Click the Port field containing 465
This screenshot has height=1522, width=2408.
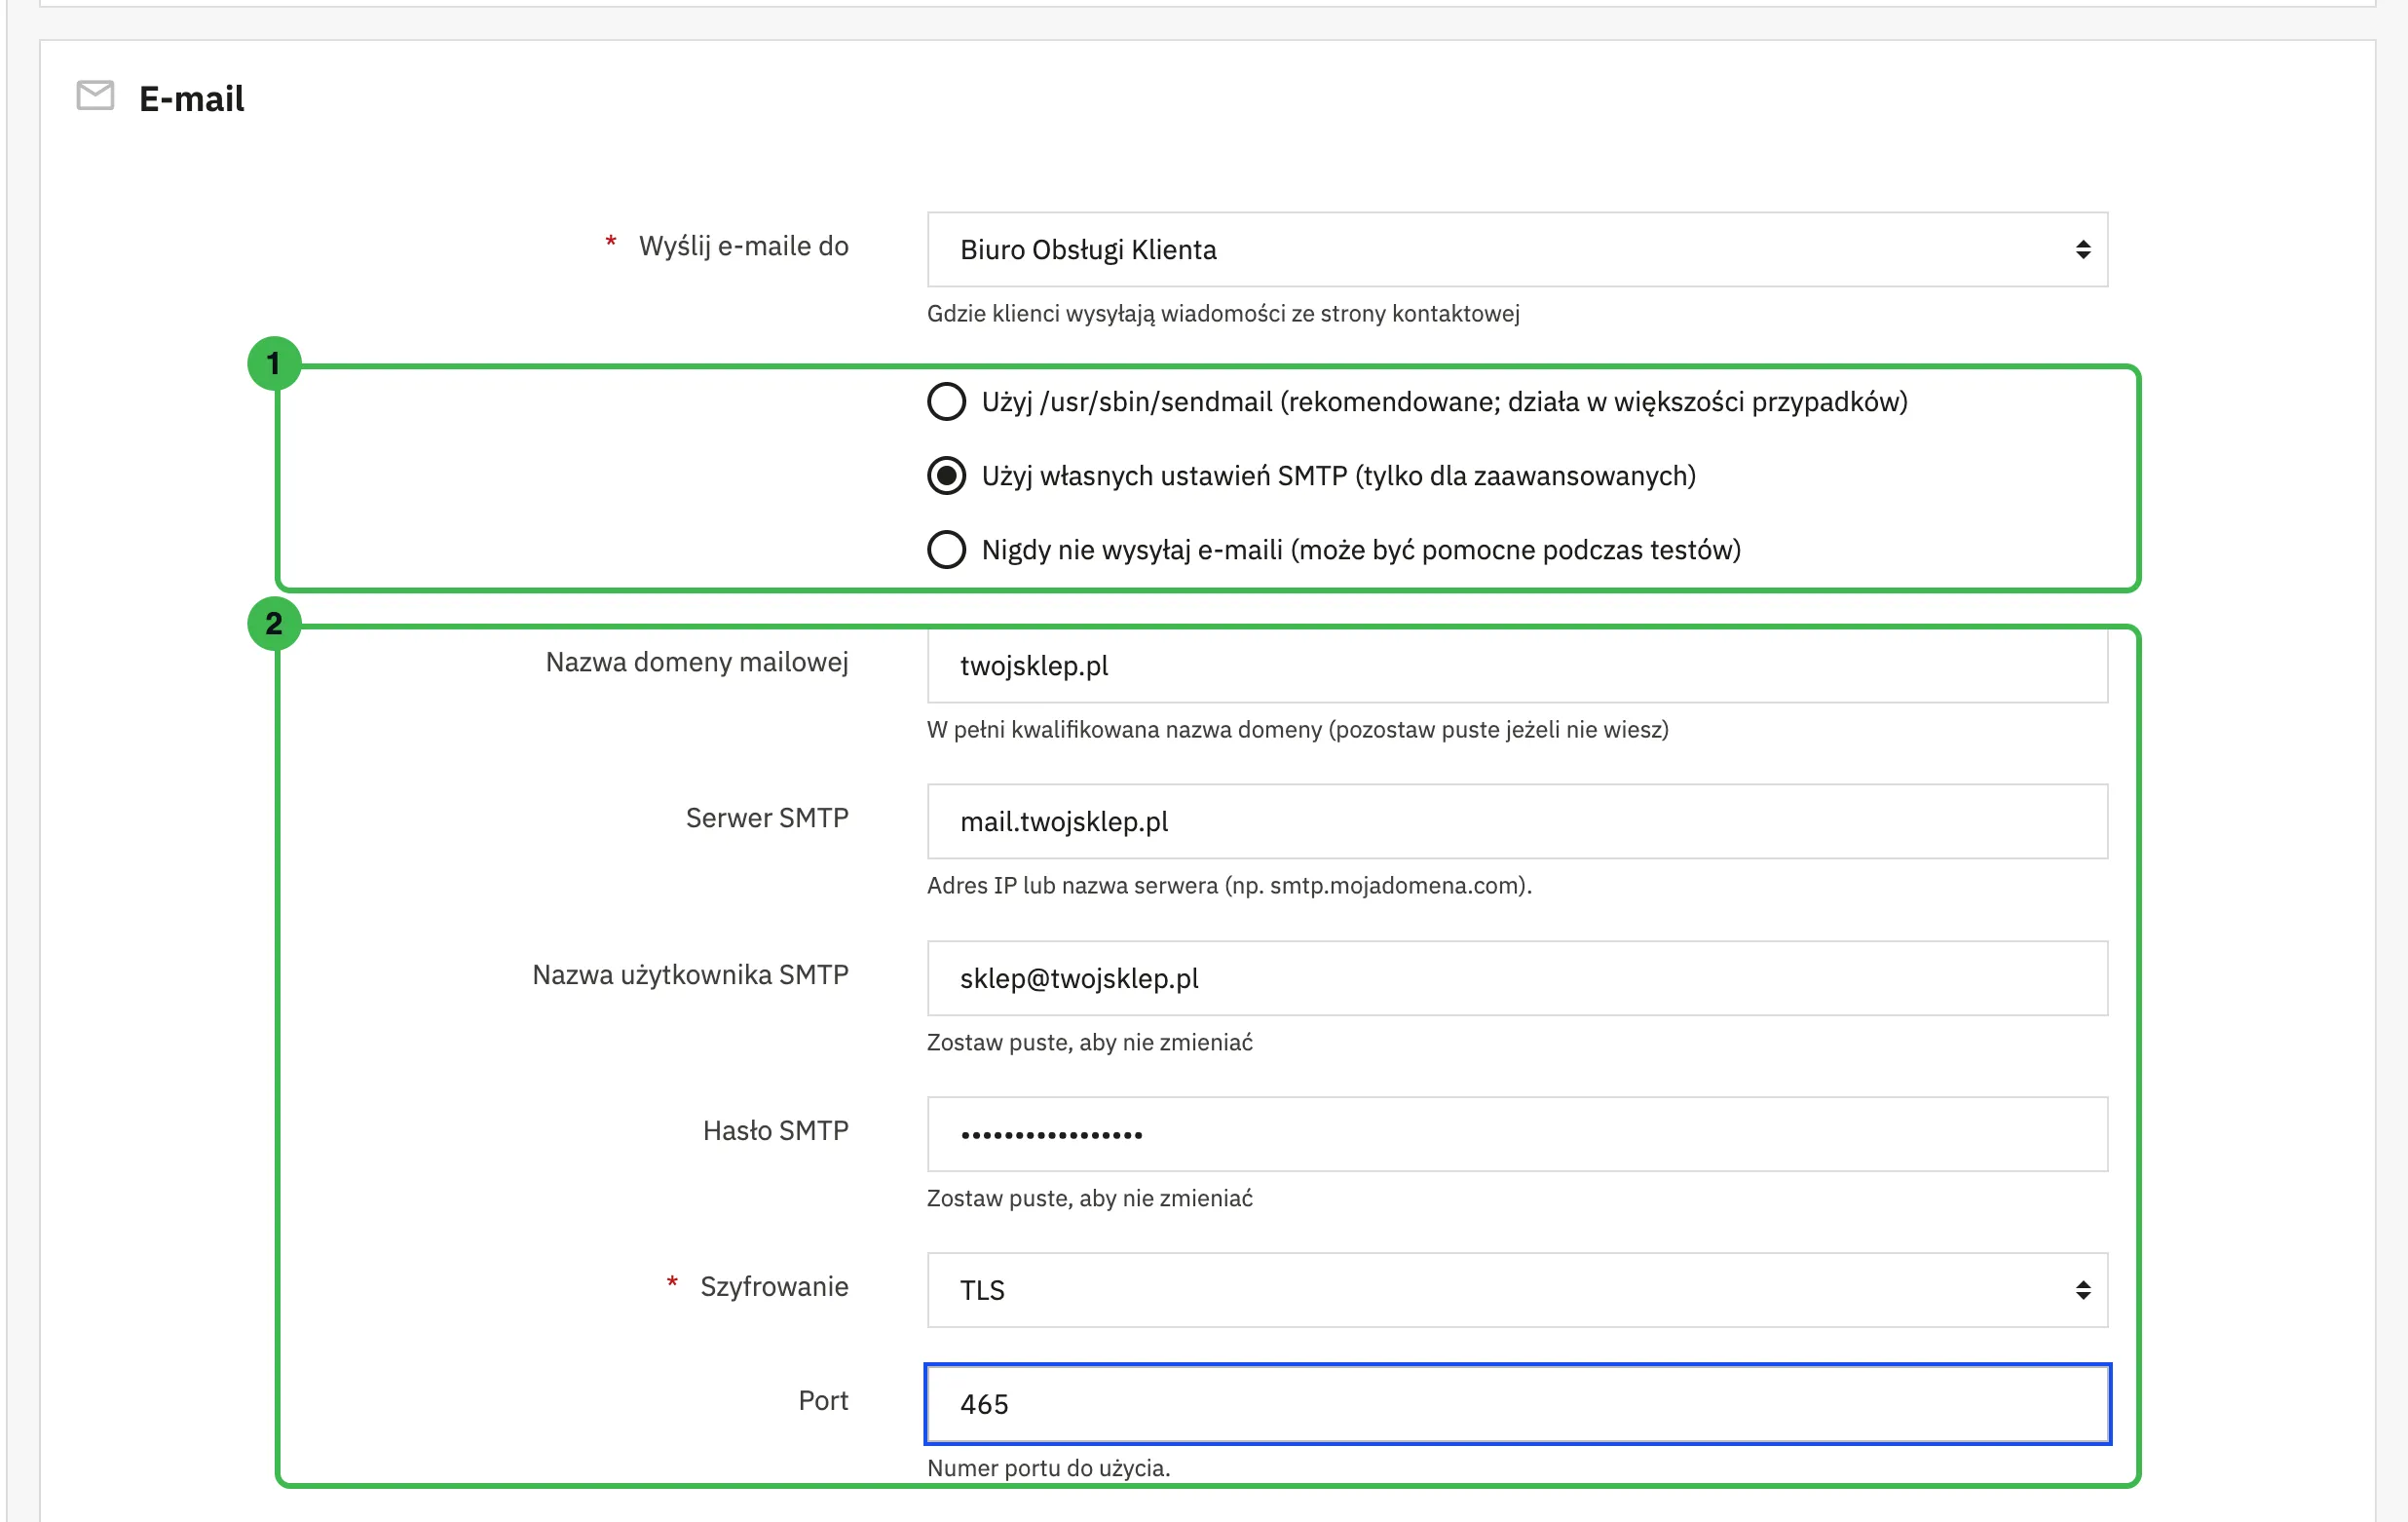coord(1517,1404)
